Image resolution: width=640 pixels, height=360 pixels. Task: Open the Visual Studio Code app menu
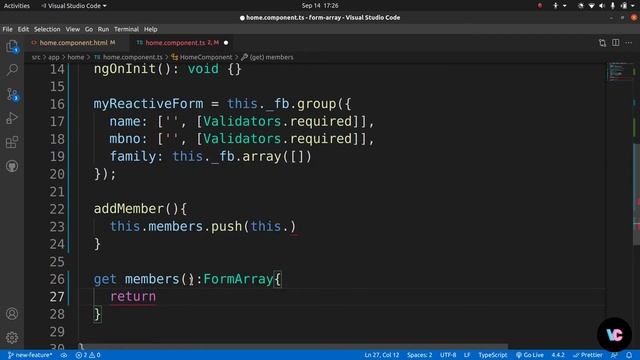(74, 6)
